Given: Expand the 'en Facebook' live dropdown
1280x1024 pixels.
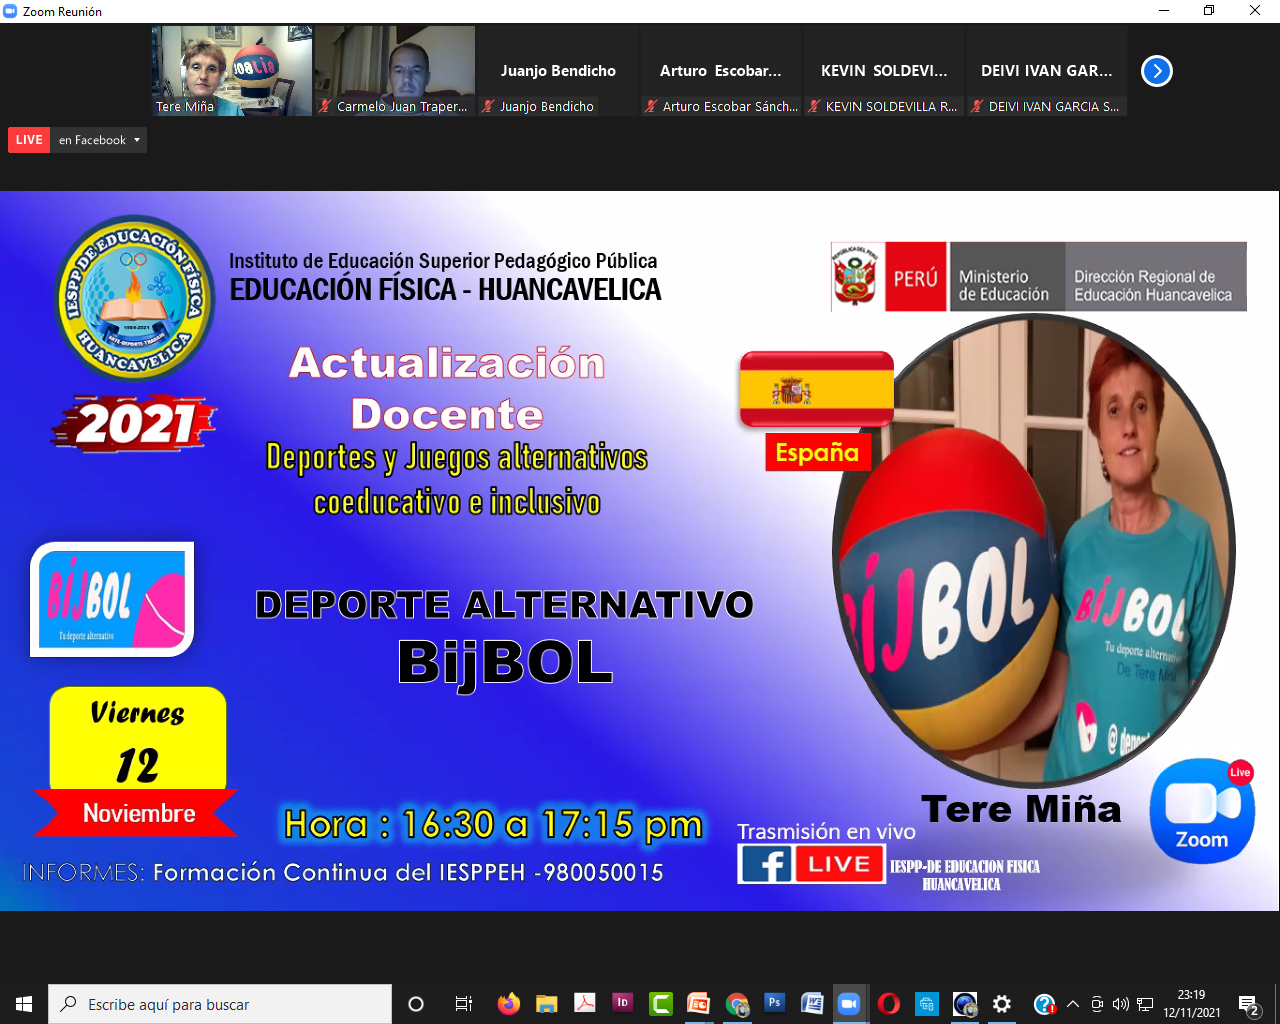Looking at the screenshot, I should pos(99,140).
